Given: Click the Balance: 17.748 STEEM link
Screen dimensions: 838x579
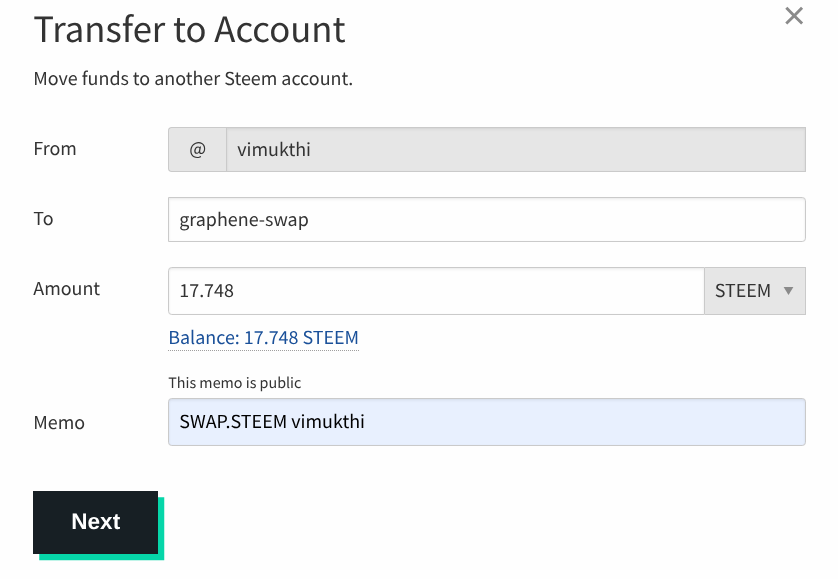Looking at the screenshot, I should click(263, 338).
